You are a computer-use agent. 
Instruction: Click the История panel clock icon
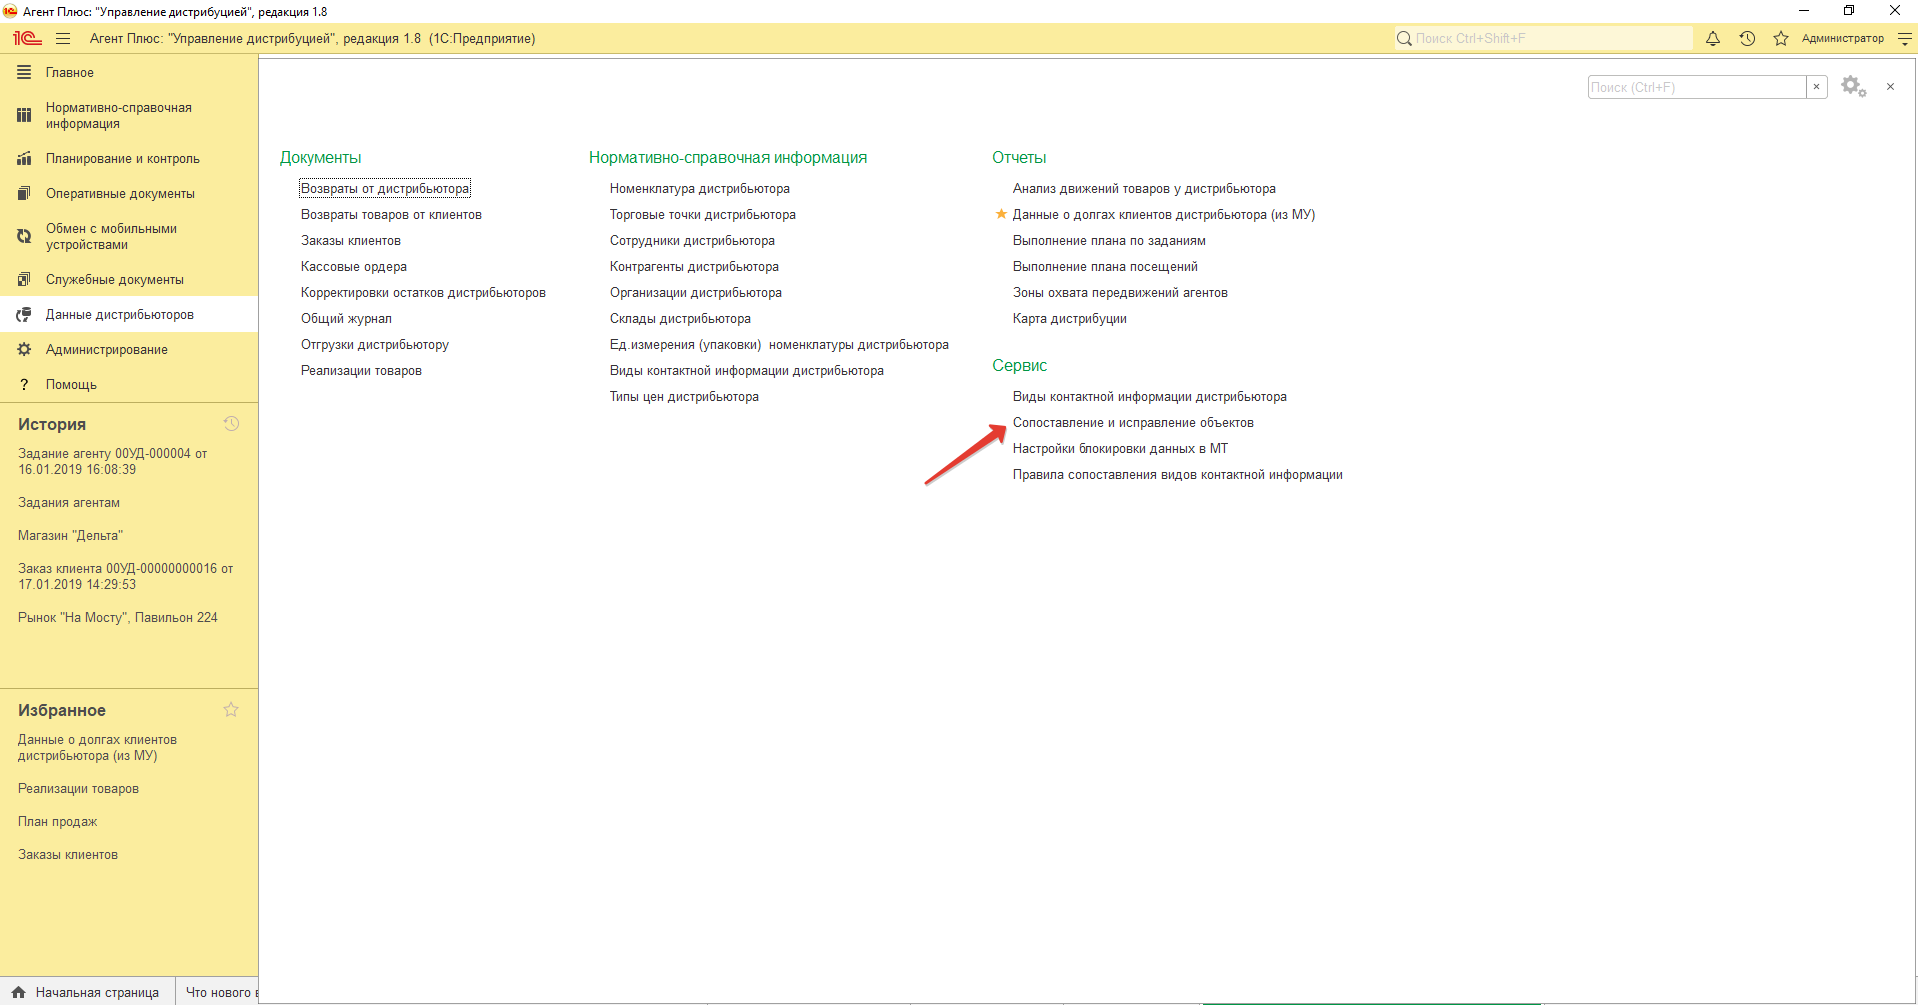tap(231, 424)
